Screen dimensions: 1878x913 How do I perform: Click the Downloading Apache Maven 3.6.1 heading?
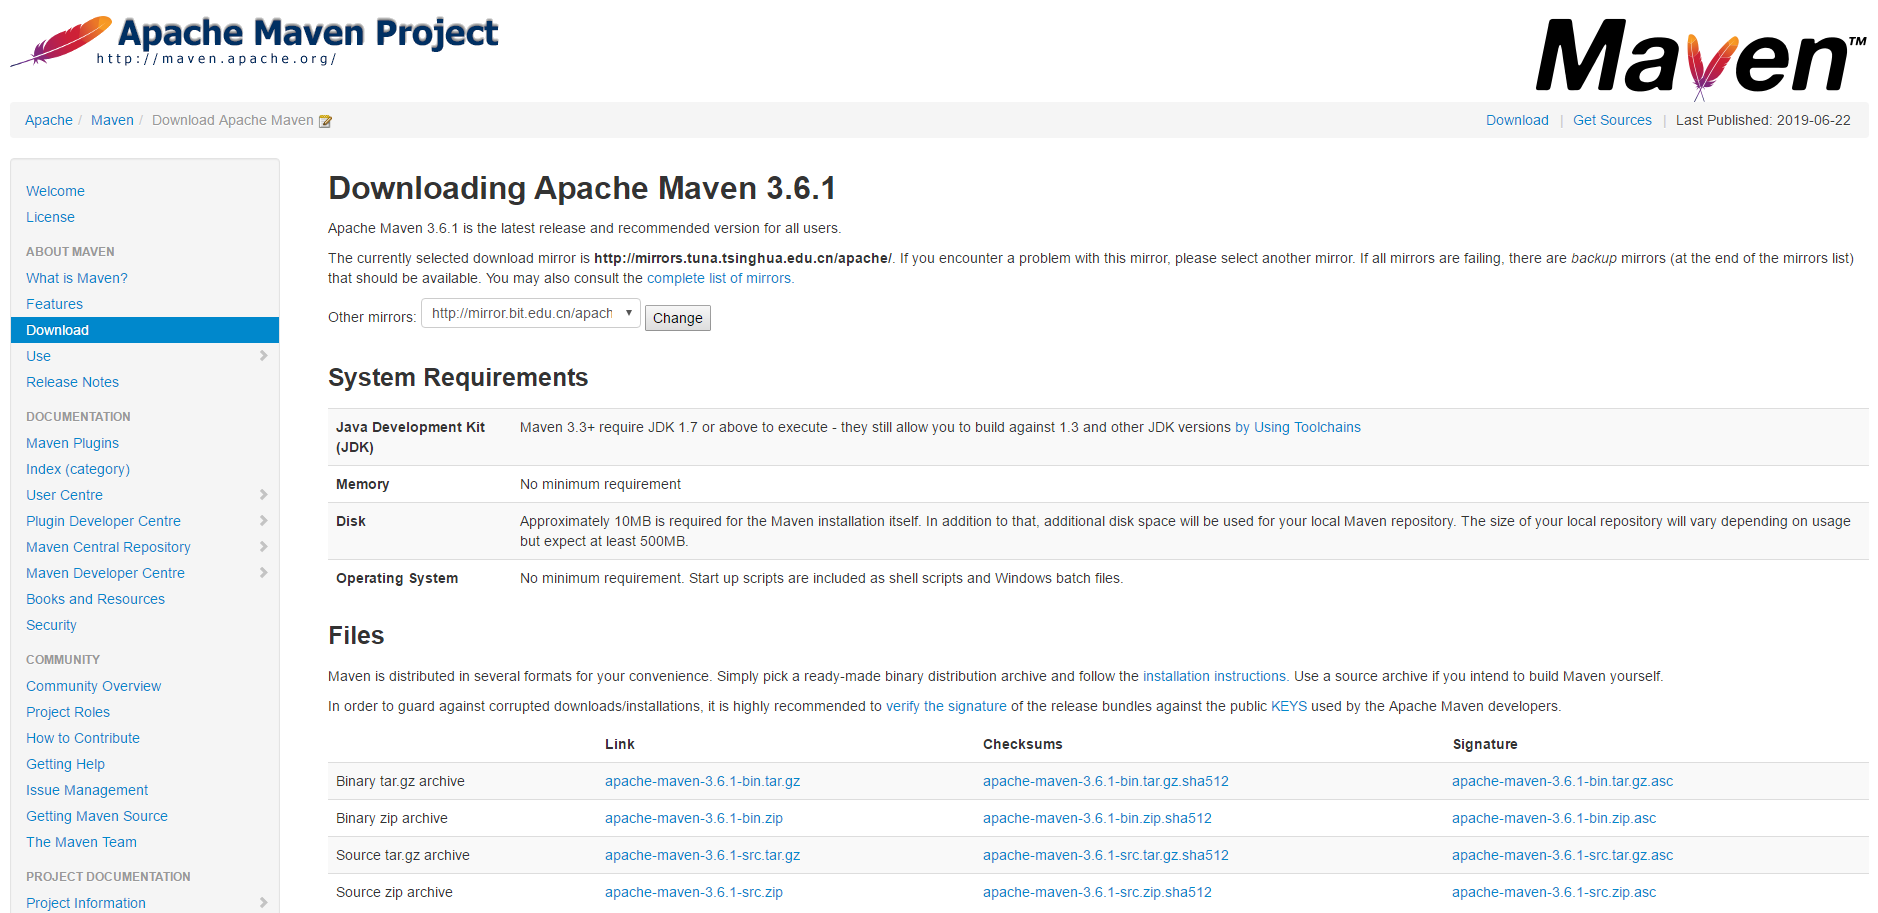(x=582, y=188)
